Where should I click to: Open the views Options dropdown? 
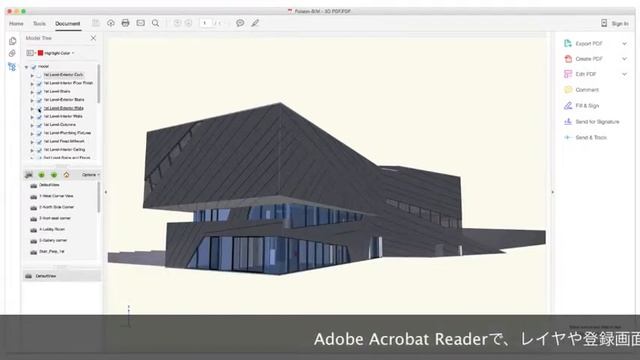click(x=90, y=175)
